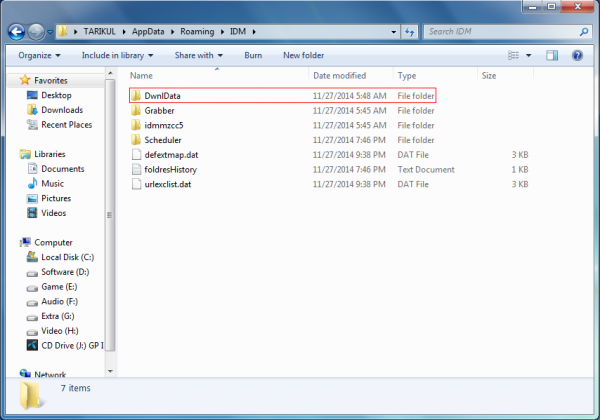This screenshot has height=420, width=600.
Task: Open the Videos library
Action: pyautogui.click(x=54, y=213)
